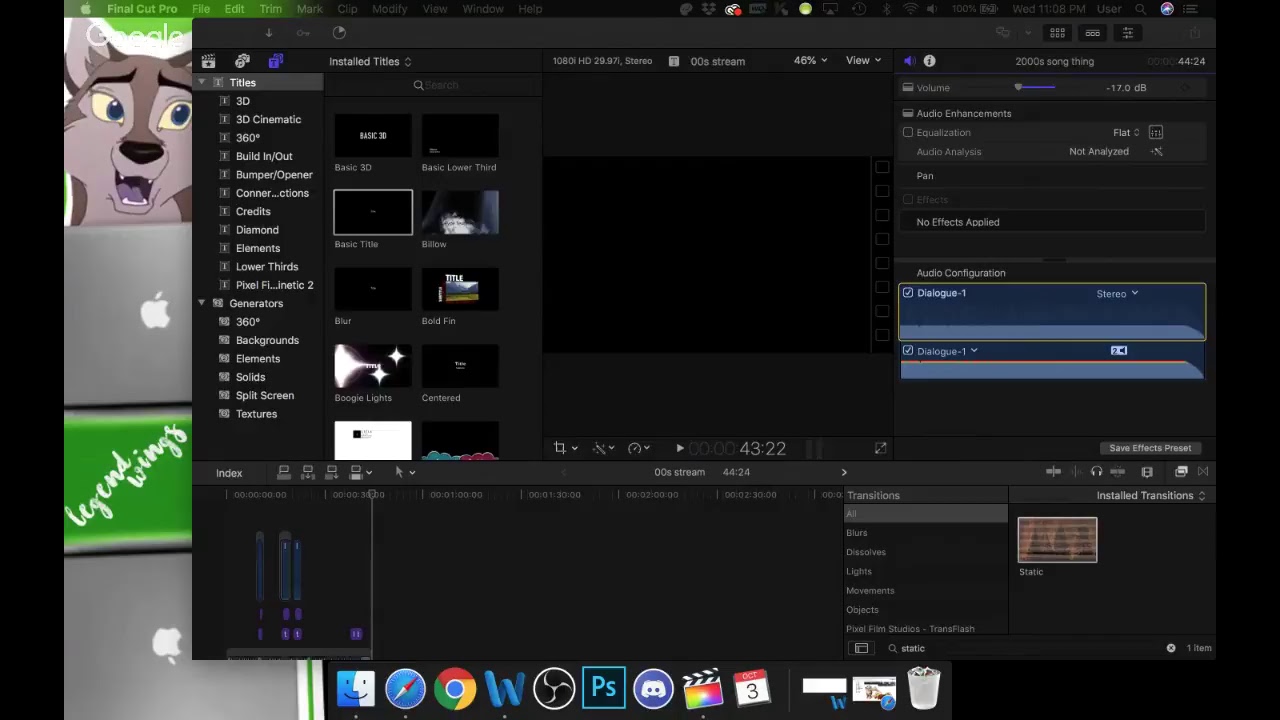Uncheck the second Dialogue-1 component

pyautogui.click(x=908, y=351)
